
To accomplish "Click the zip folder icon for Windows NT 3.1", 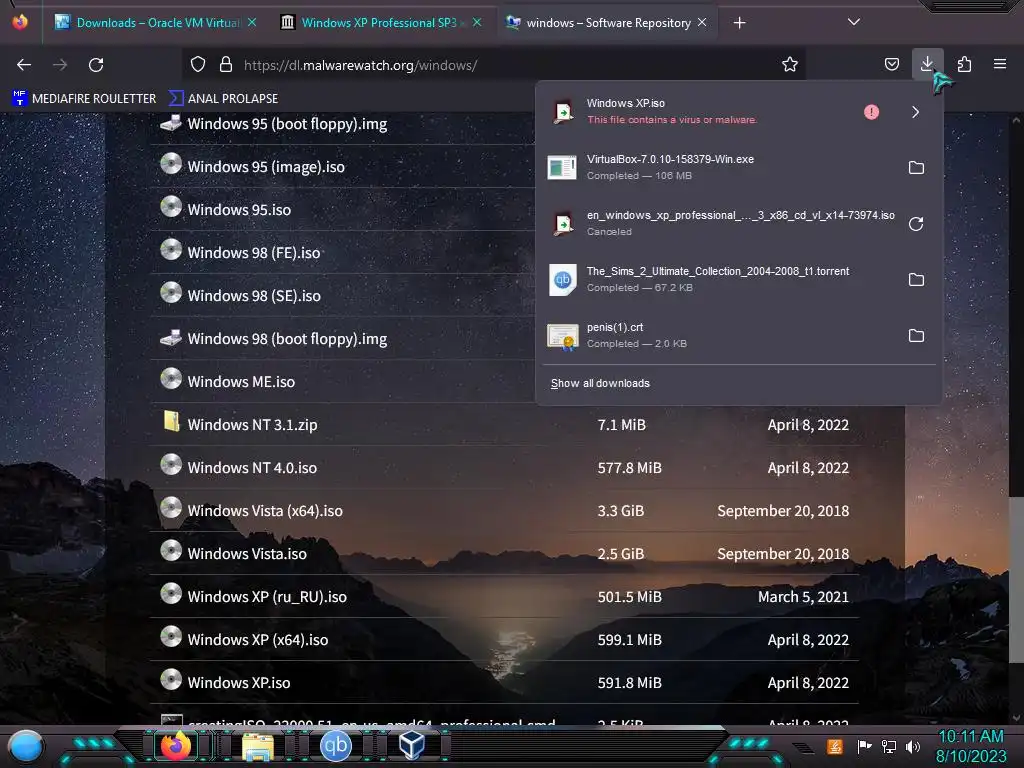I will 171,422.
